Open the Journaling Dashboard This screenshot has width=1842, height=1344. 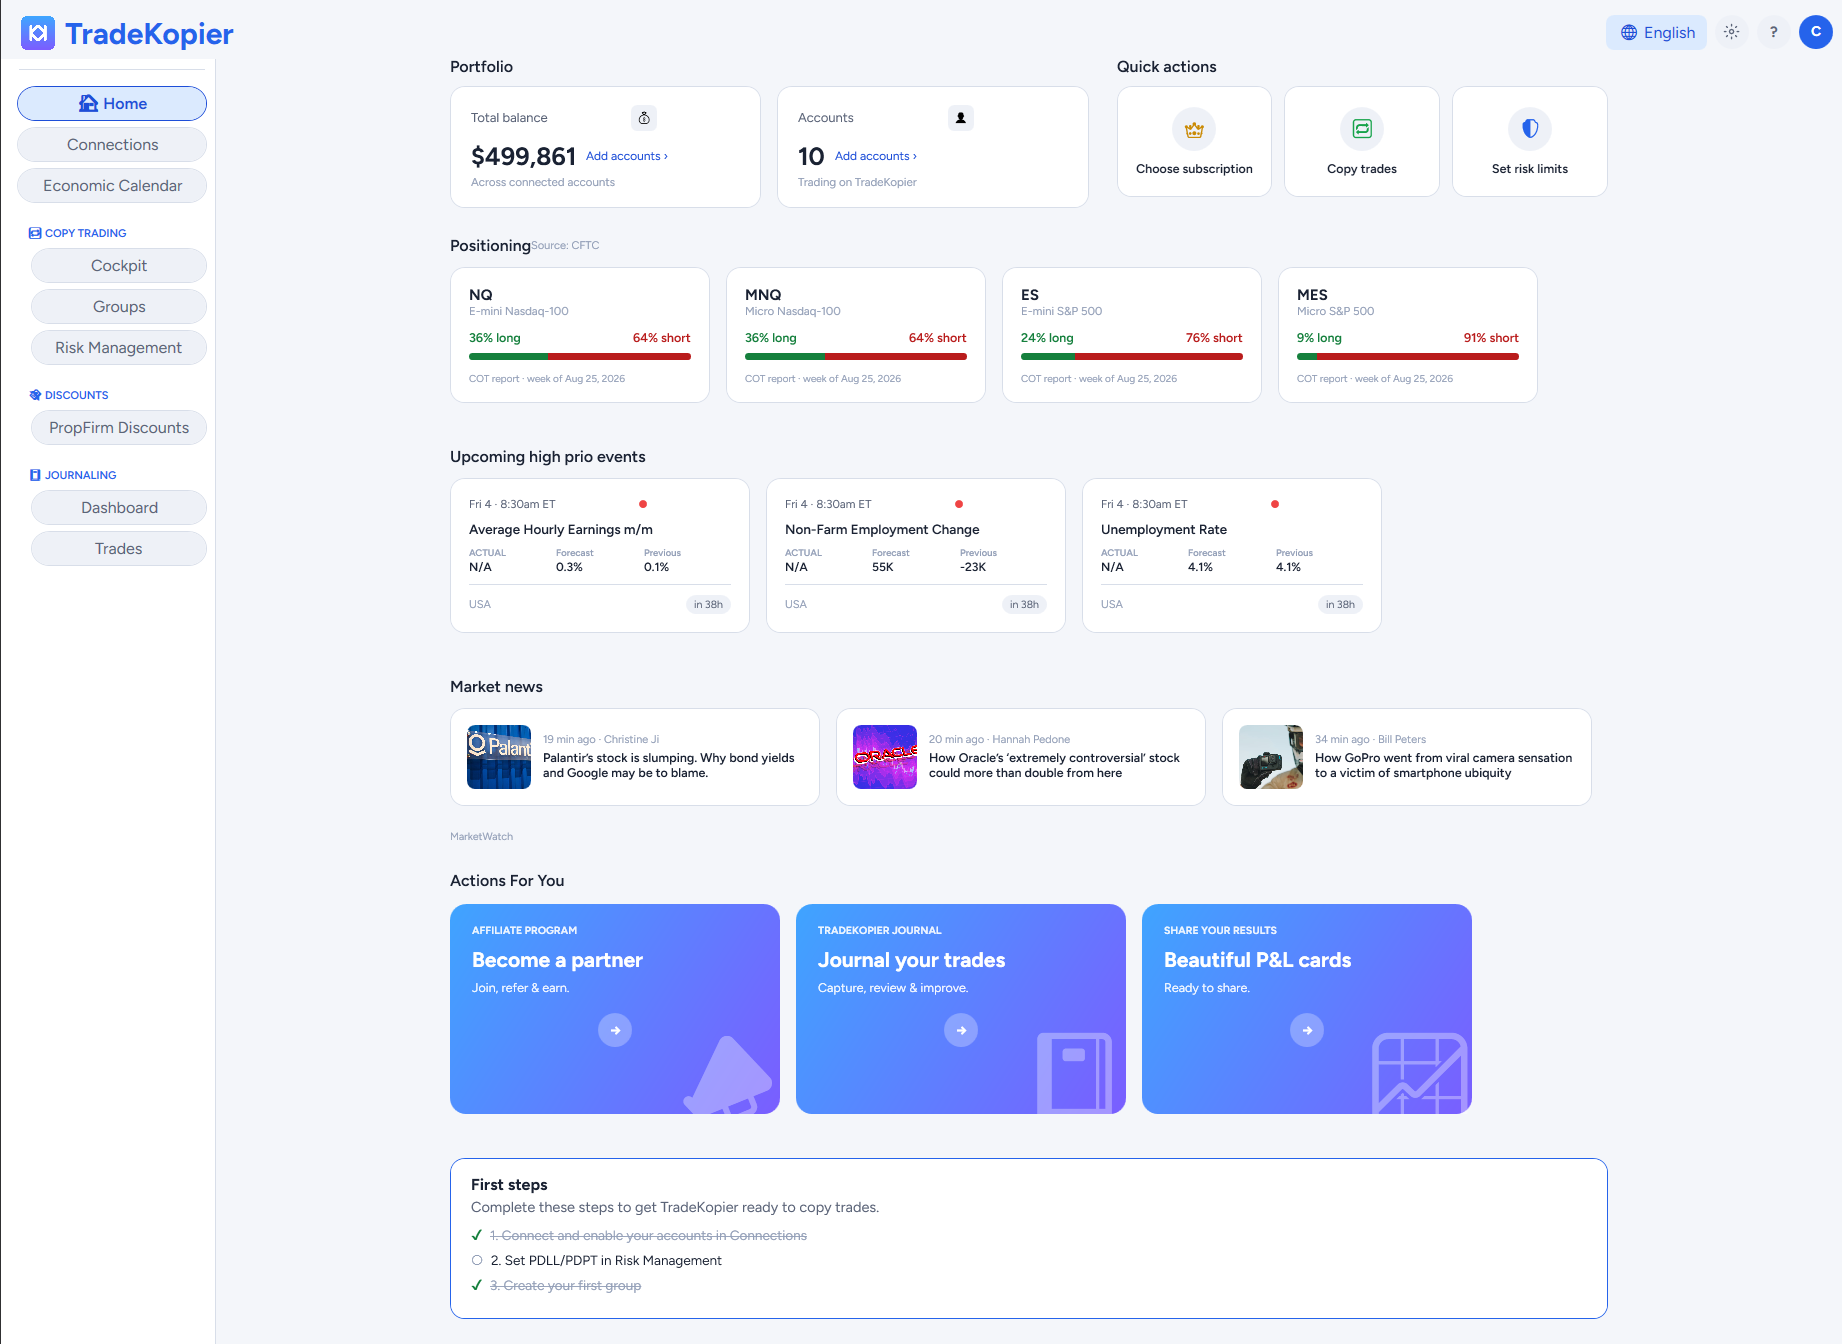[x=119, y=508]
